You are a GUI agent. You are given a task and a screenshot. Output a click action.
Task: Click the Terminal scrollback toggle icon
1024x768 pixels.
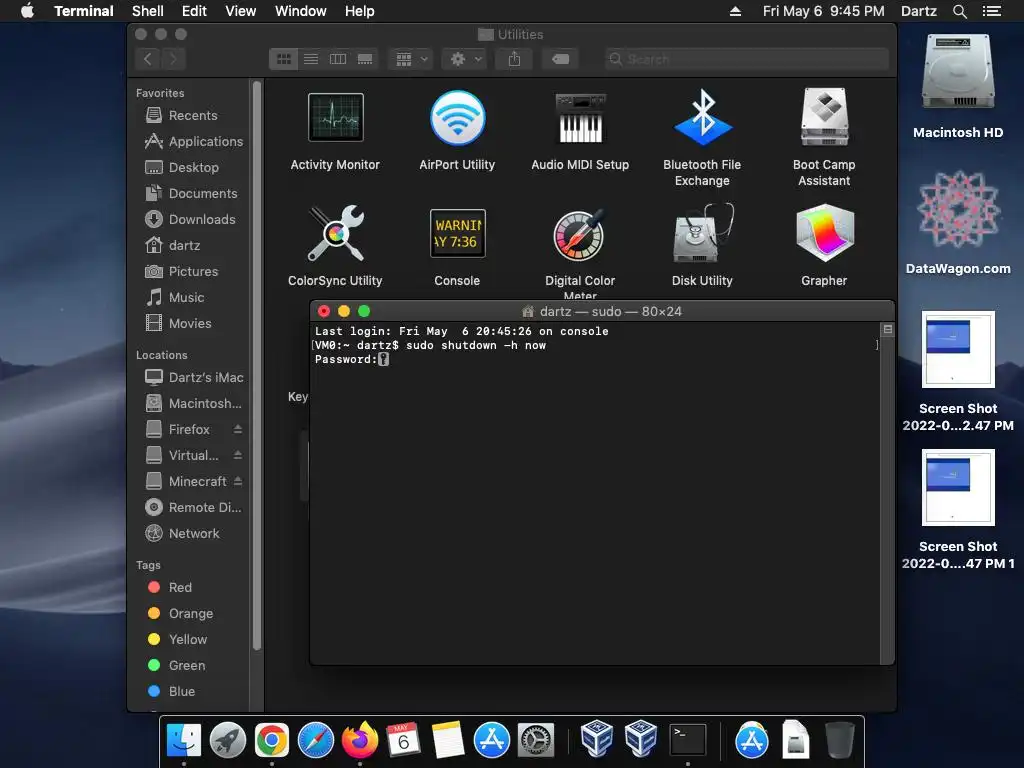pos(888,330)
